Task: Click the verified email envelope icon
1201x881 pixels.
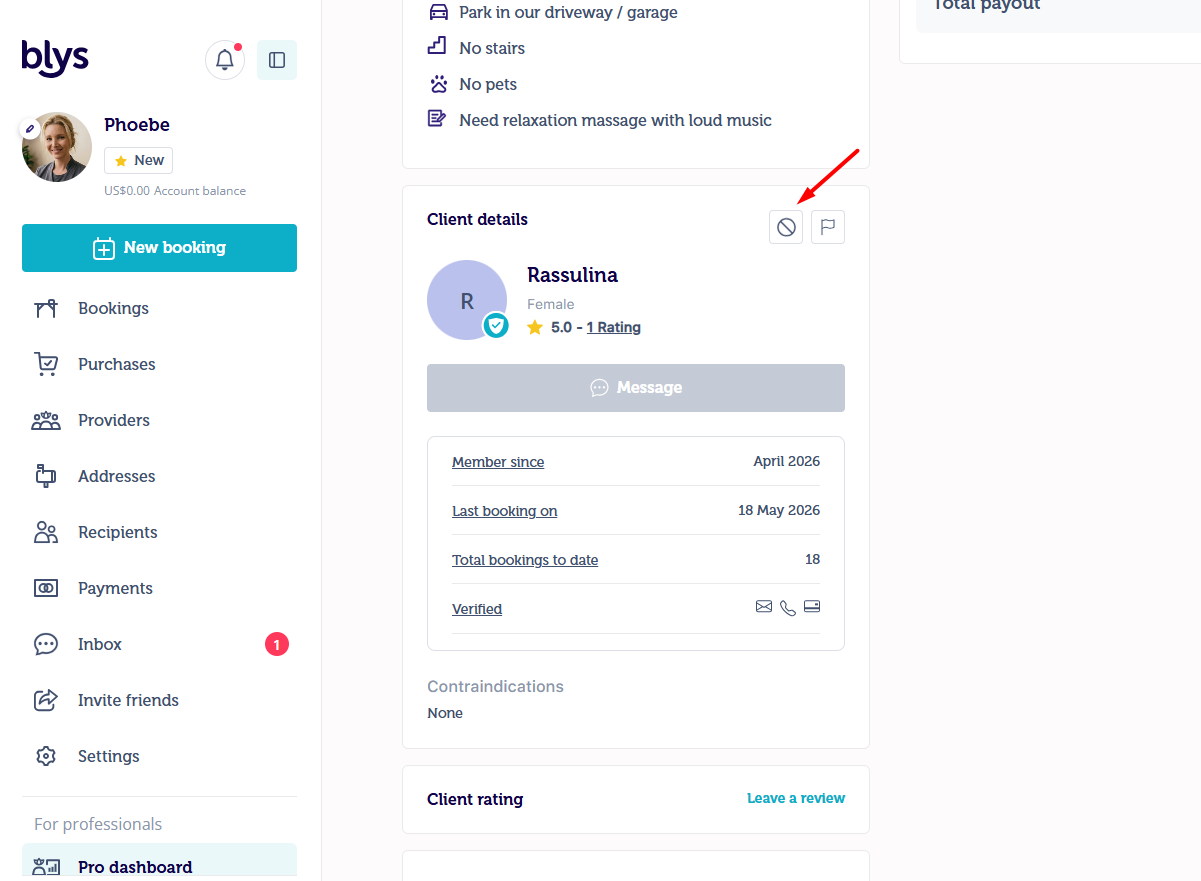Action: coord(764,607)
